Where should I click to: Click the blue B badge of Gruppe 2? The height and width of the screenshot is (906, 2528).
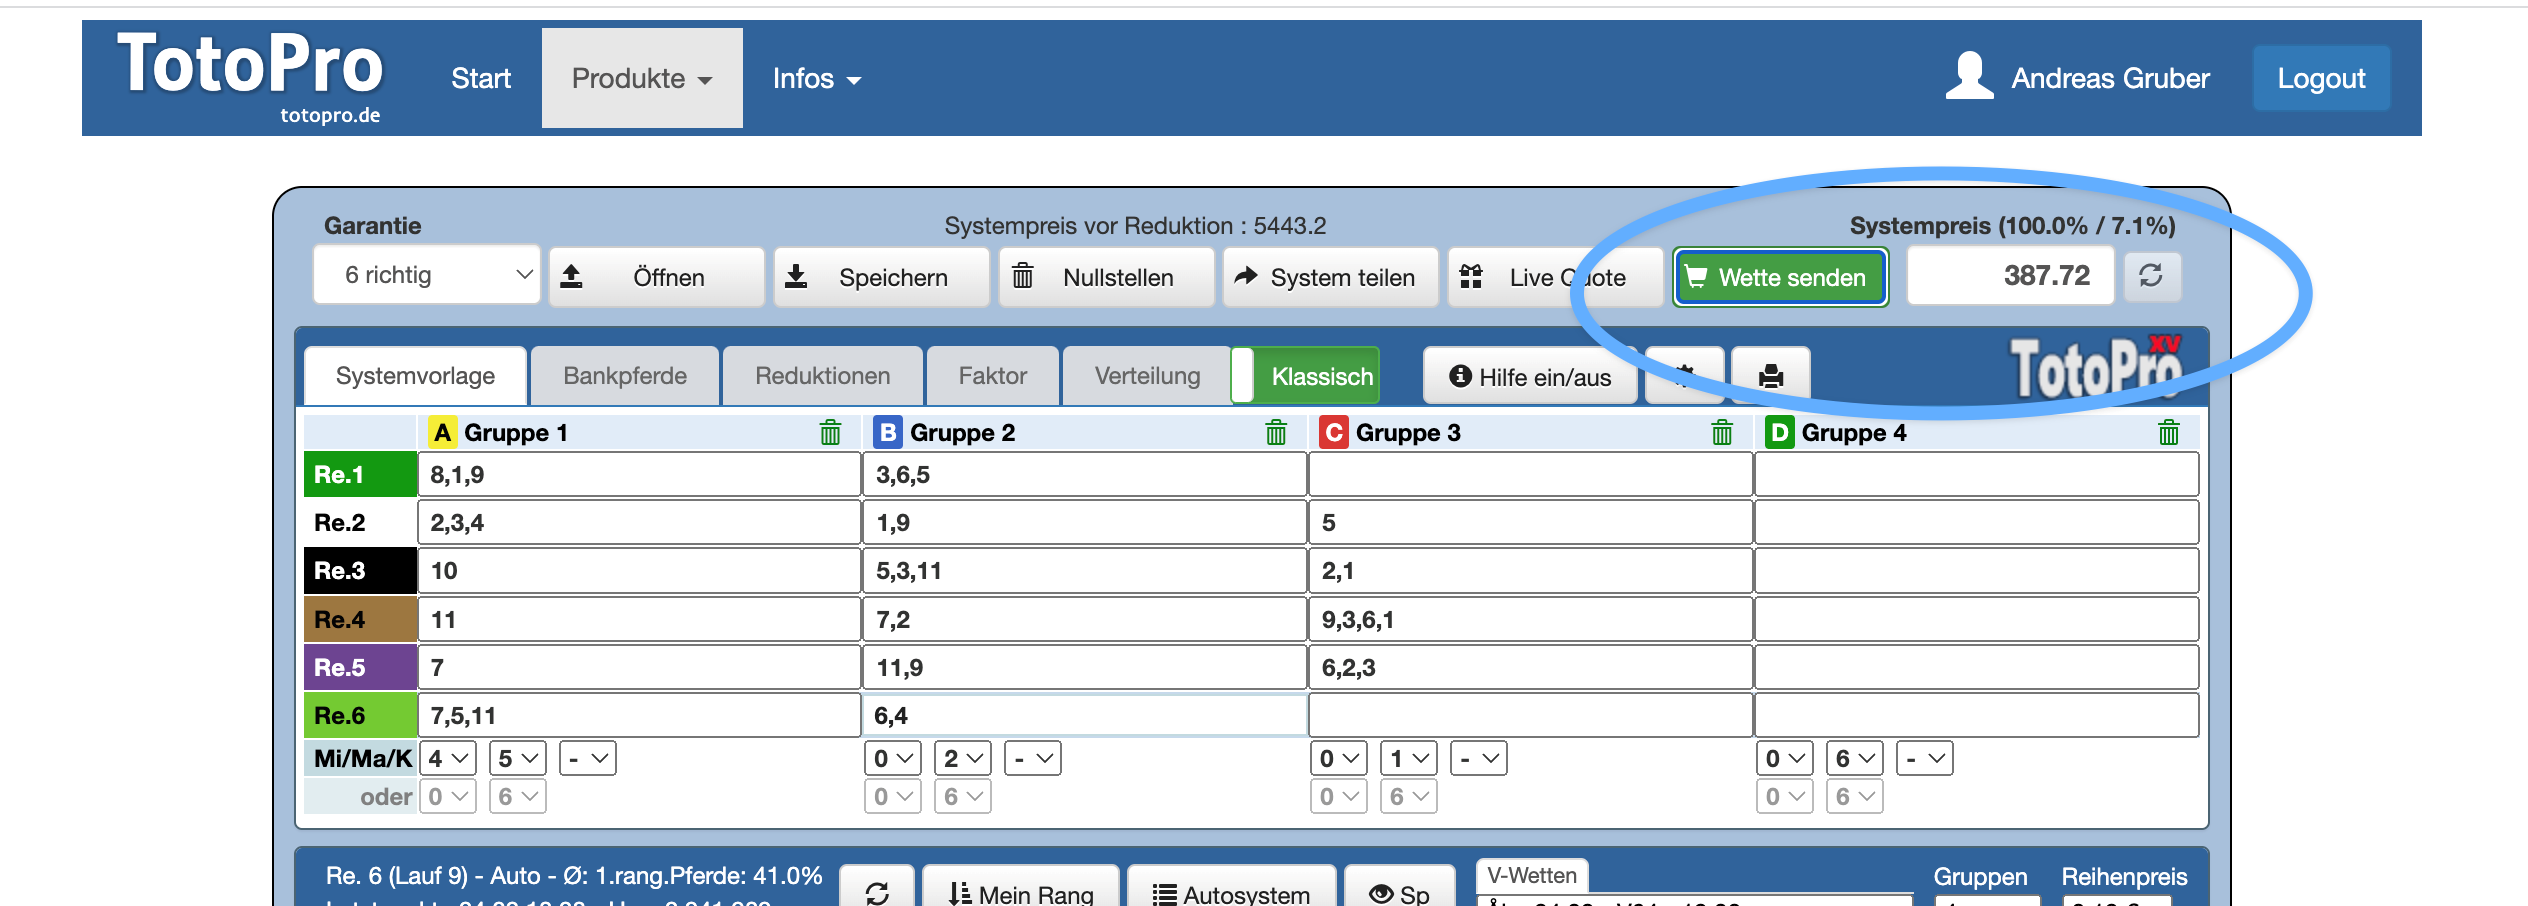point(888,433)
